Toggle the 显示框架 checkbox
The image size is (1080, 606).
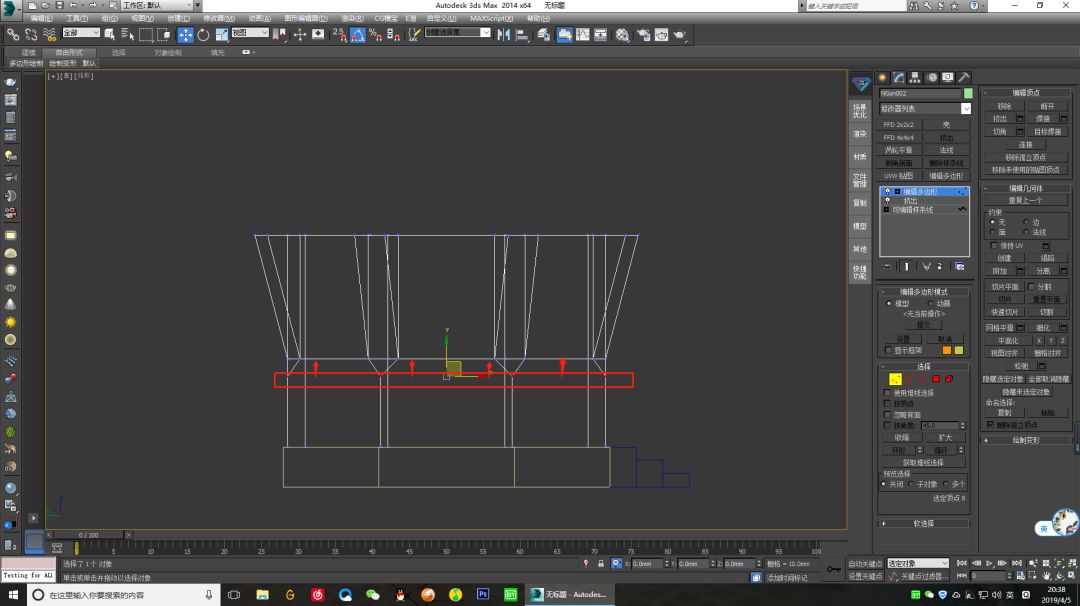[888, 351]
